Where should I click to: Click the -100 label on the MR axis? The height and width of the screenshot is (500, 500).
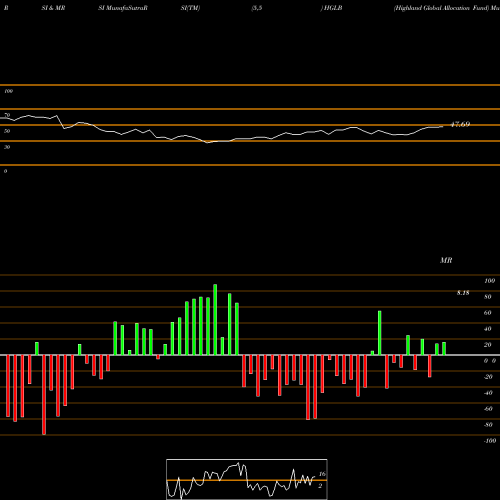coord(490,441)
